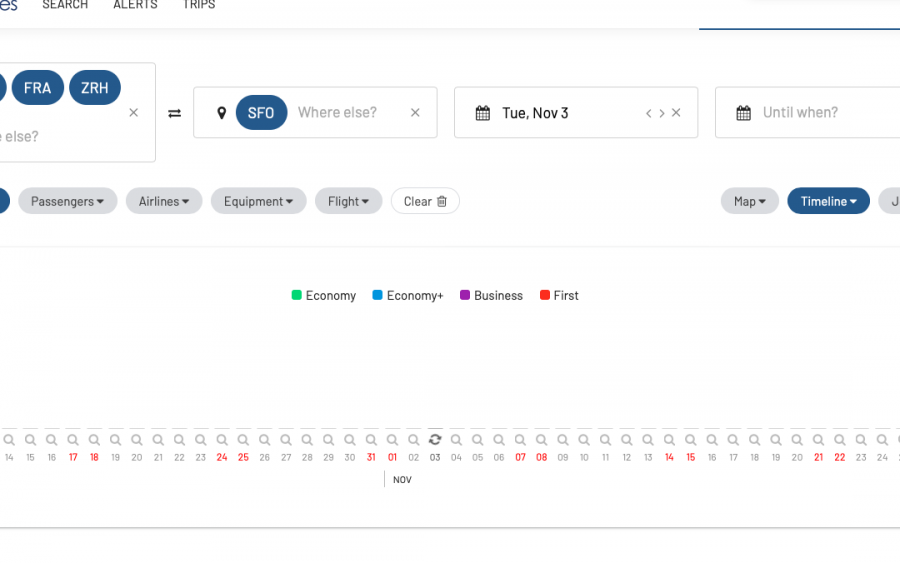Click the calendar icon beside Tue, Nov 3
The width and height of the screenshot is (900, 563).
coord(482,113)
